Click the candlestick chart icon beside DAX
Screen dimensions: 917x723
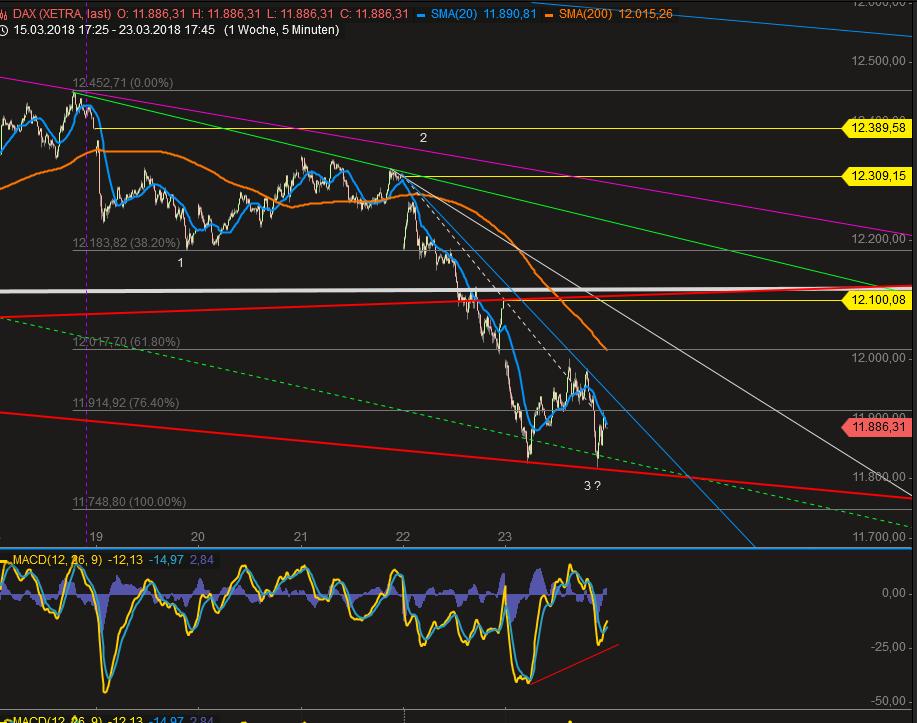[x=8, y=13]
